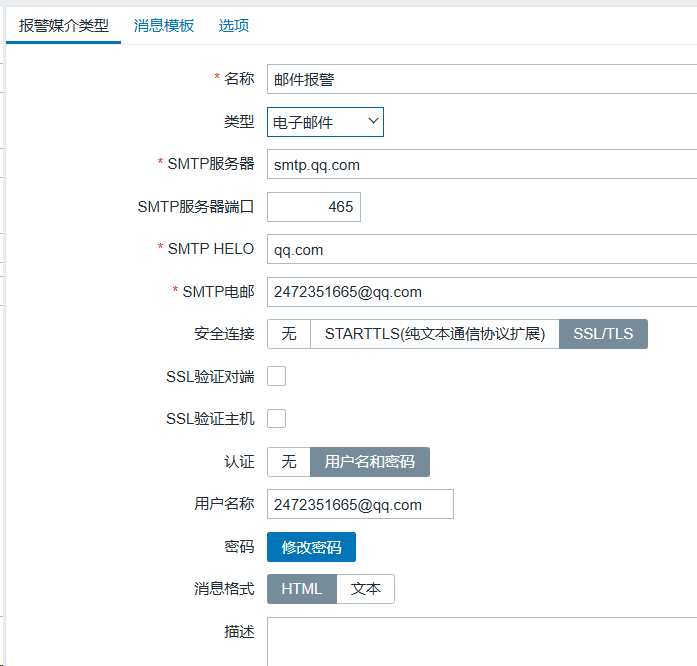Focus the SMTP服务器端口 field showing 465

pyautogui.click(x=313, y=207)
